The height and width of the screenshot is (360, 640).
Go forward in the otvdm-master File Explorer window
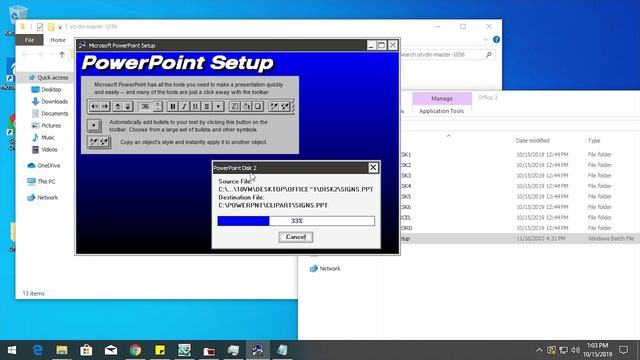coord(40,54)
